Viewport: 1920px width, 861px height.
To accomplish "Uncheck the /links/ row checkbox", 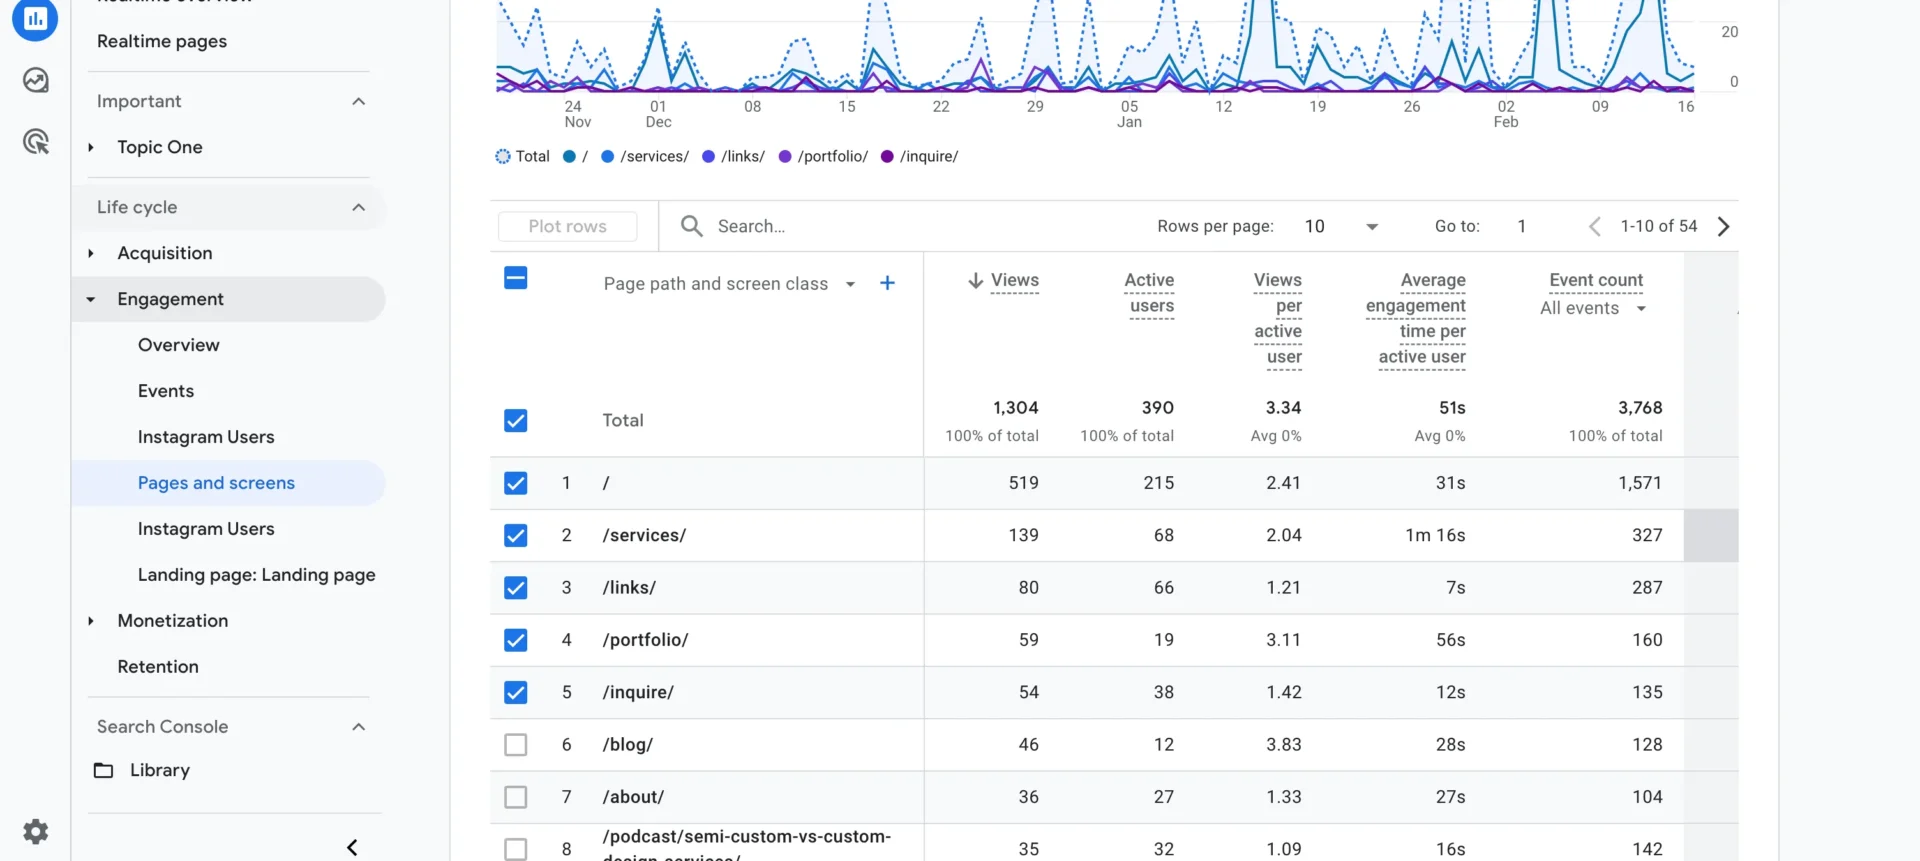I will coord(516,588).
